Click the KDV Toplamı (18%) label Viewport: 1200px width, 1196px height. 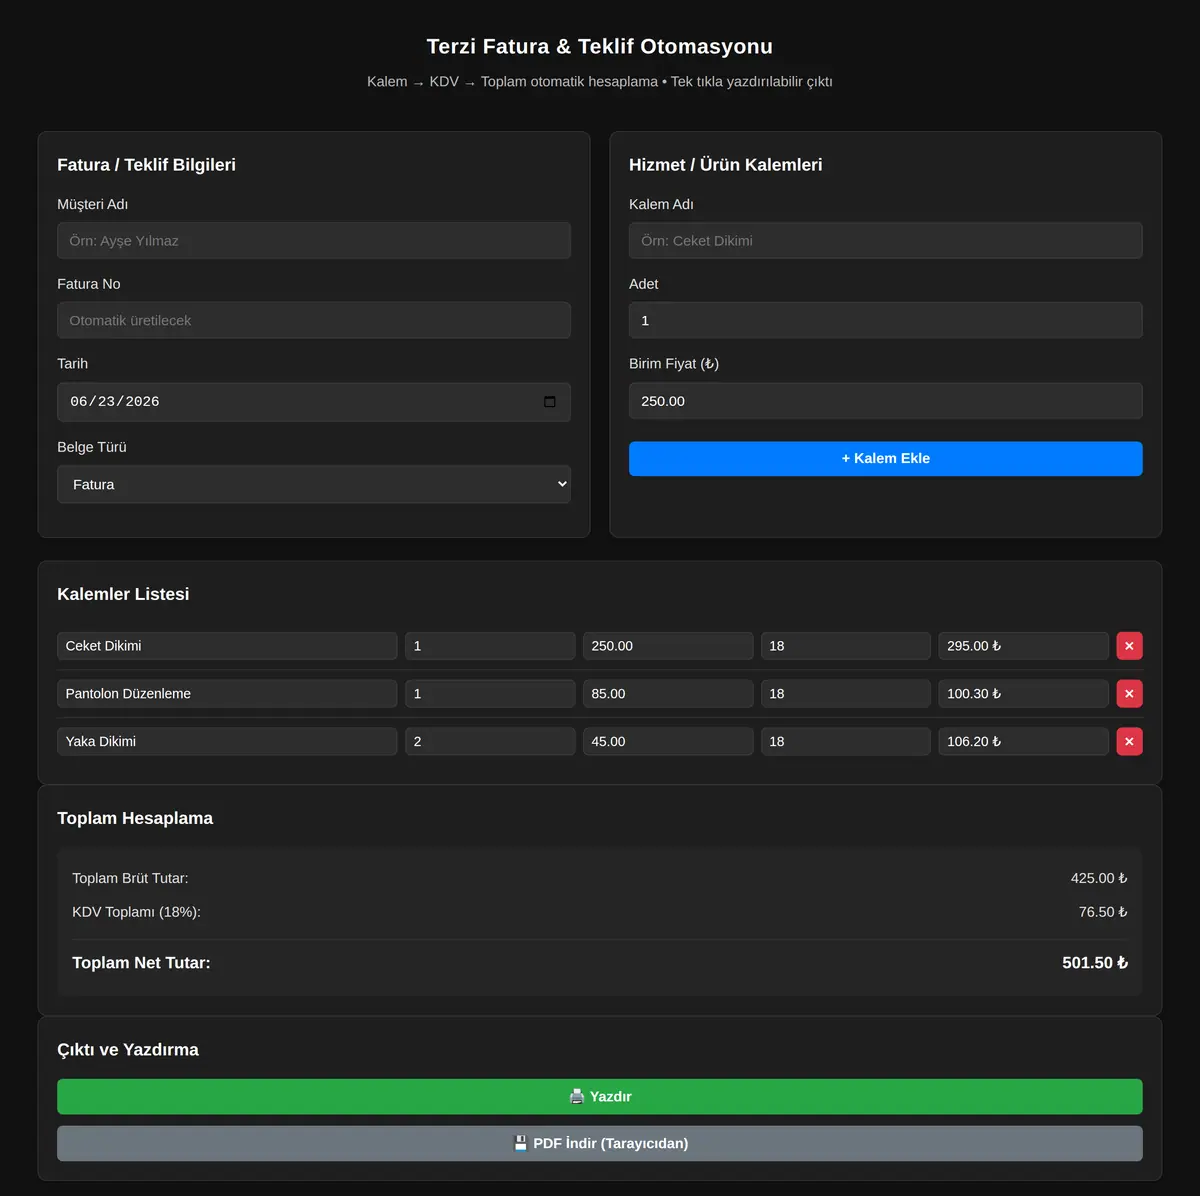click(x=136, y=912)
